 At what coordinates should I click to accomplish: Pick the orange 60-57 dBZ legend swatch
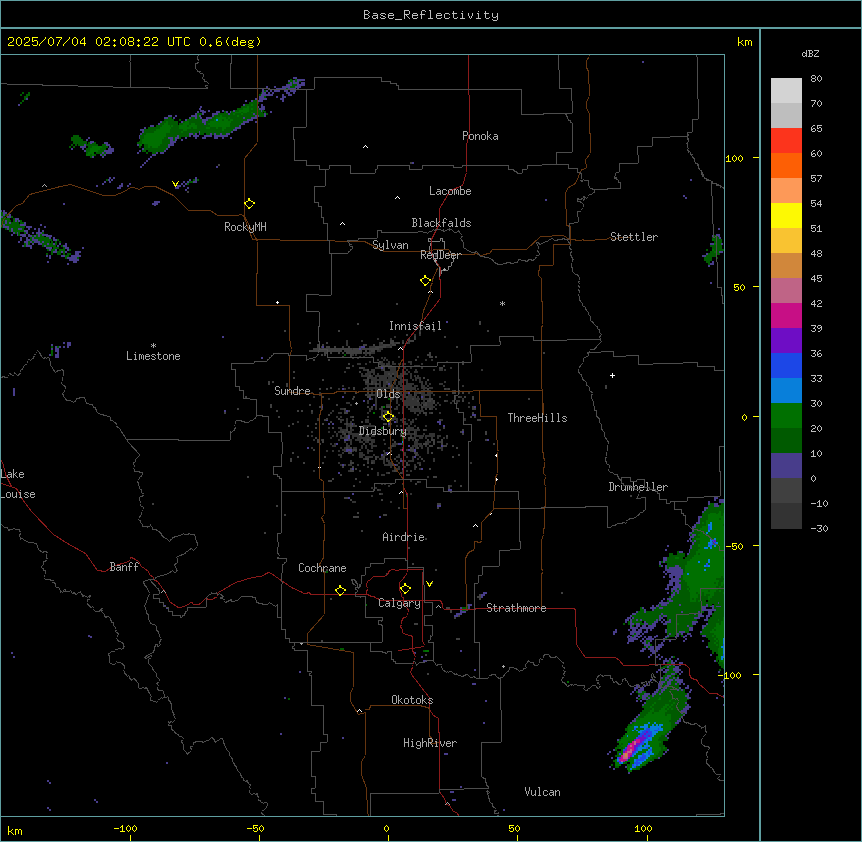click(x=786, y=165)
